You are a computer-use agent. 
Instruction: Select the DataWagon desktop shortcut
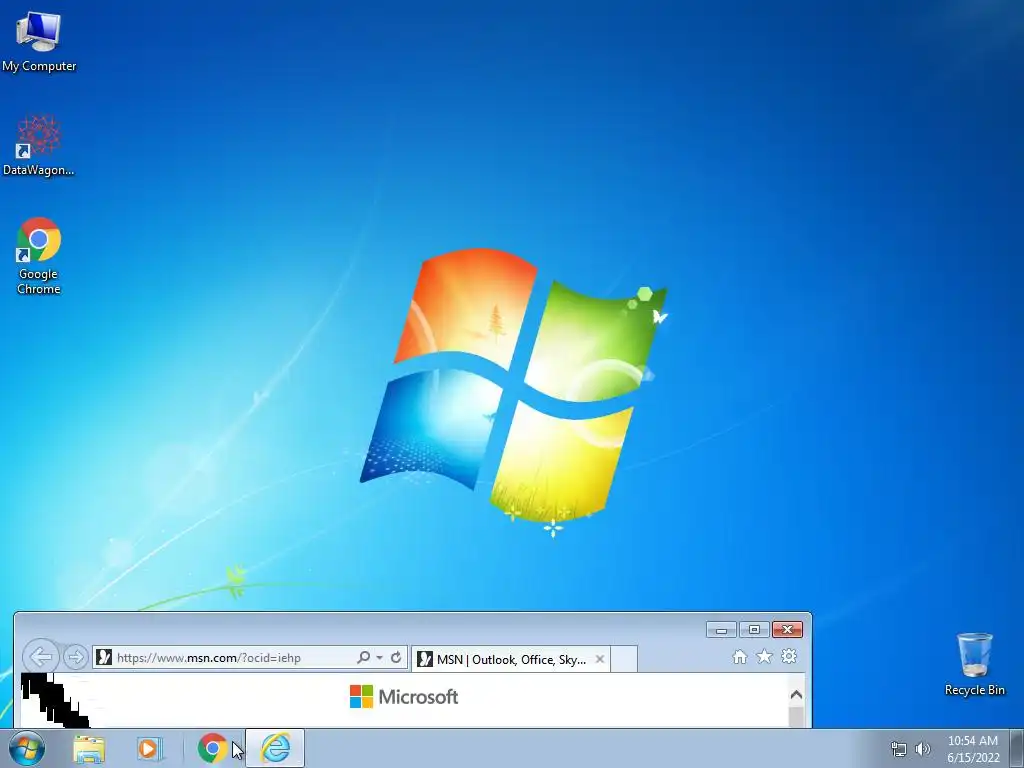point(39,146)
